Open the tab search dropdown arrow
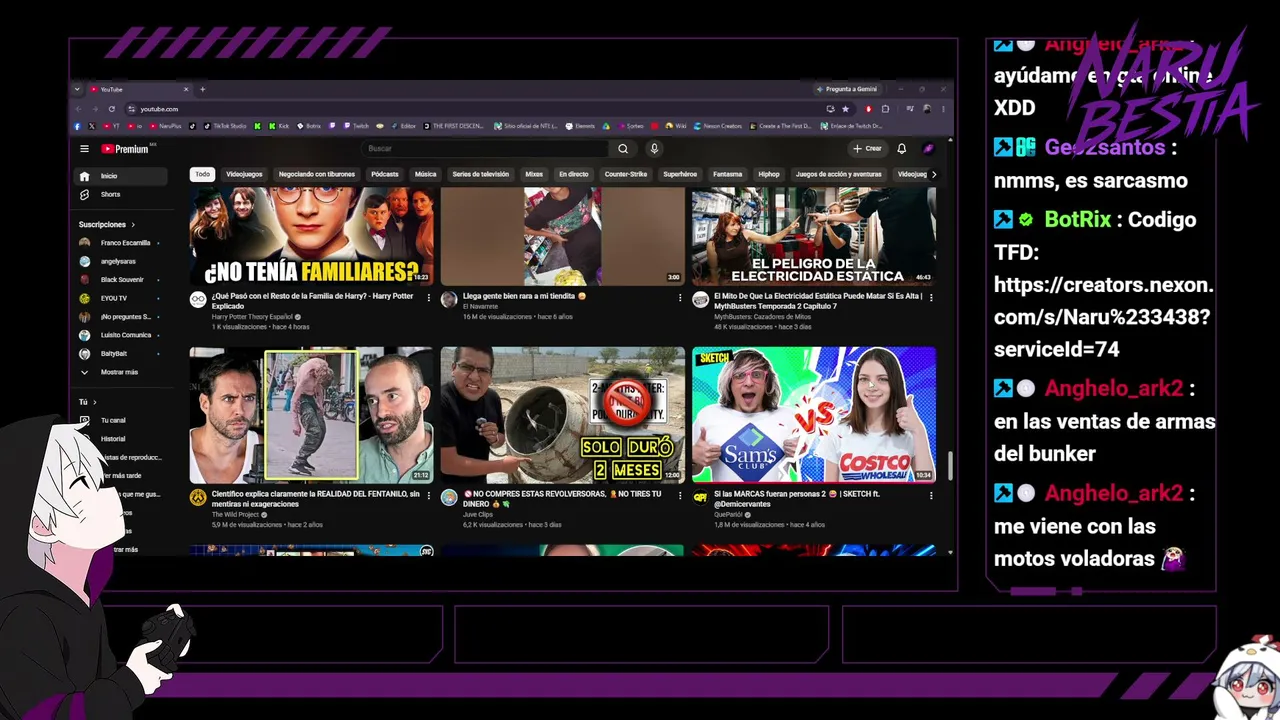This screenshot has width=1280, height=720. [x=77, y=89]
